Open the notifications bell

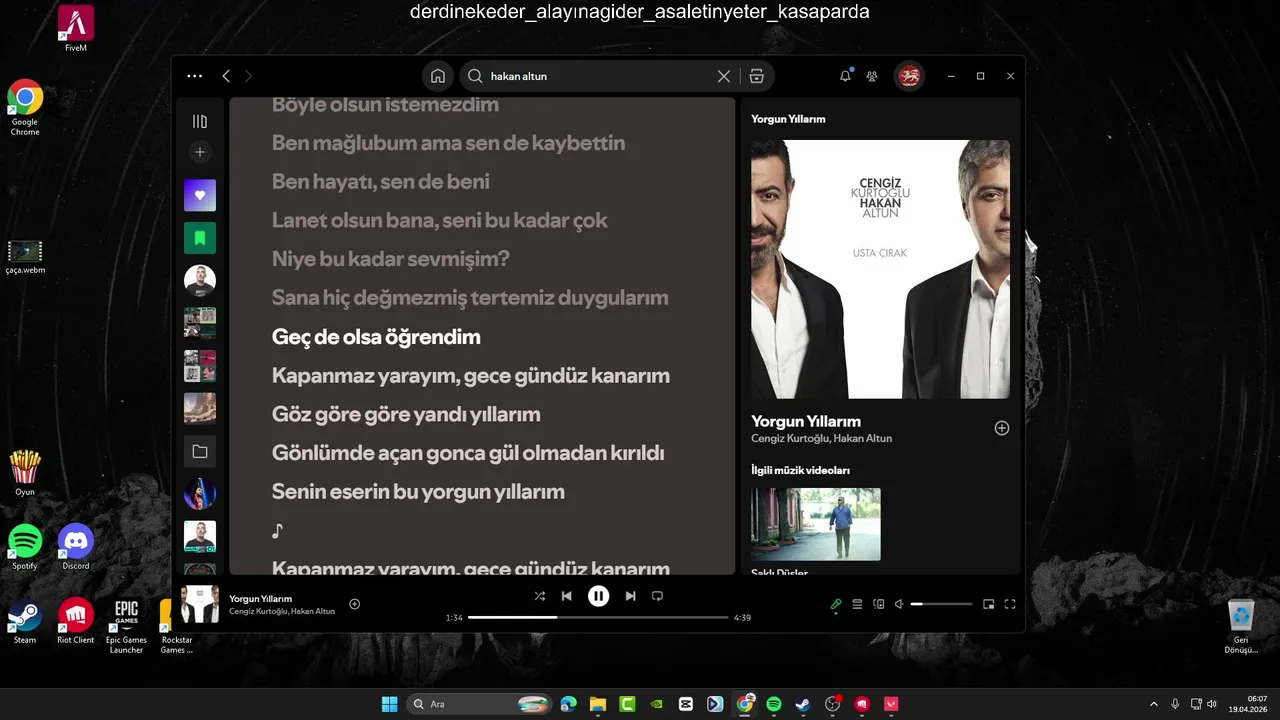[845, 76]
